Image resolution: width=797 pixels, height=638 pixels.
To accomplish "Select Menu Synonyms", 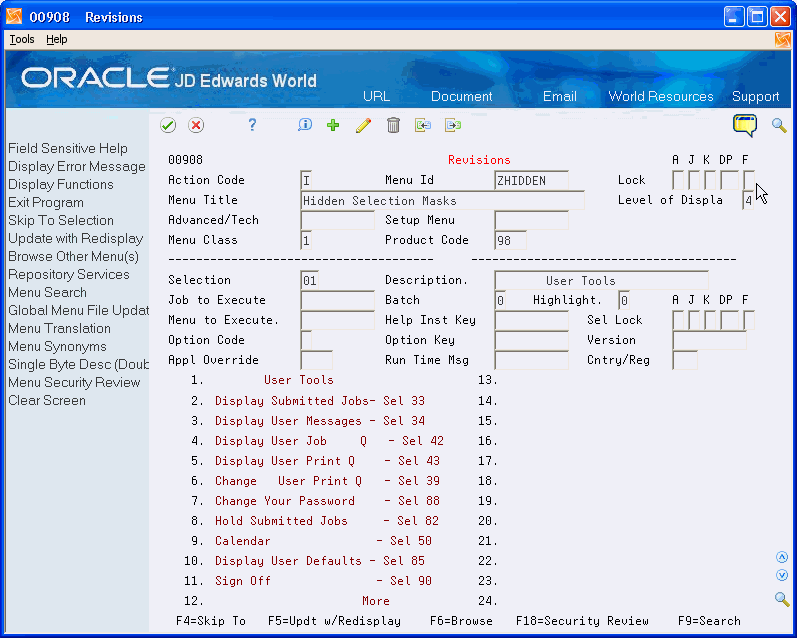I will click(x=57, y=347).
